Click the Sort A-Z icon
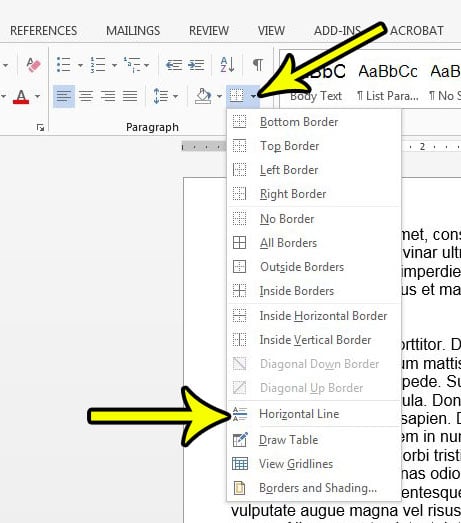The height and width of the screenshot is (523, 461). click(x=227, y=65)
